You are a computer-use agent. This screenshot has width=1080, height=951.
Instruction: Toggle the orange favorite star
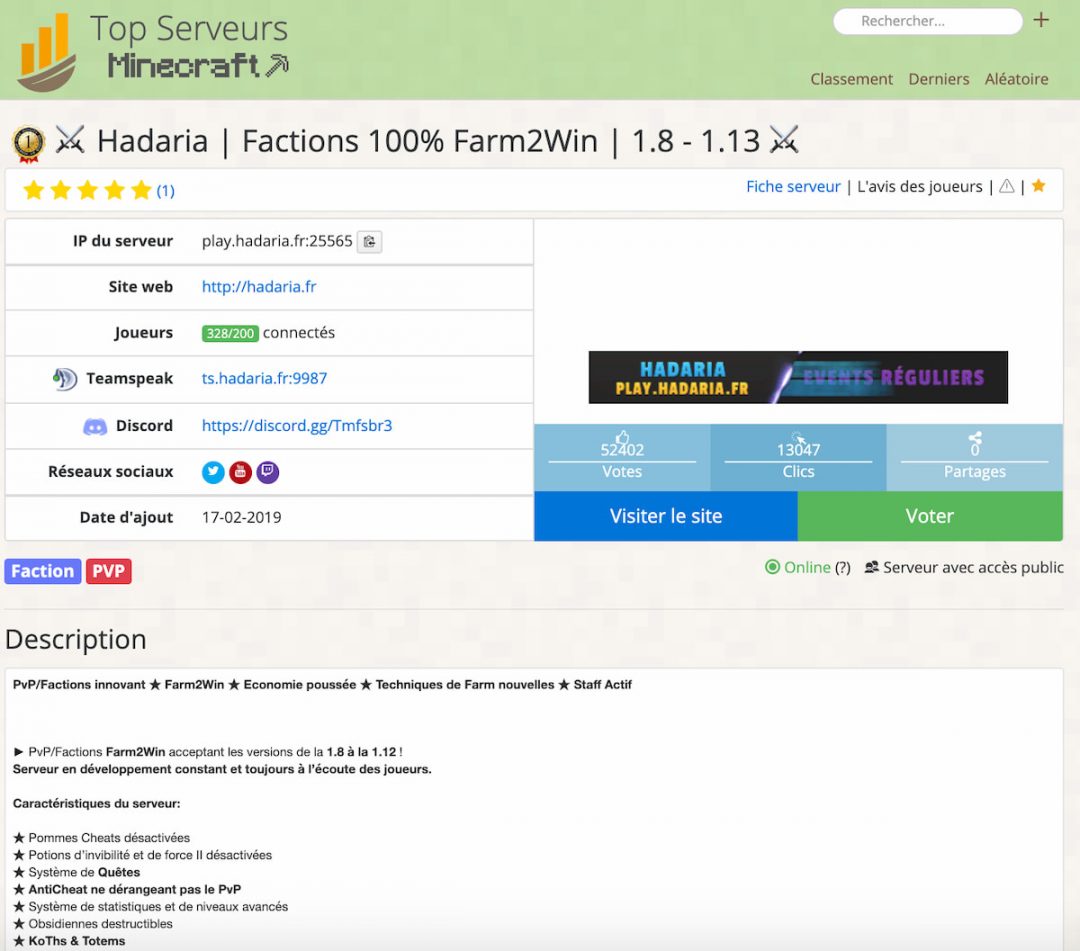1038,186
